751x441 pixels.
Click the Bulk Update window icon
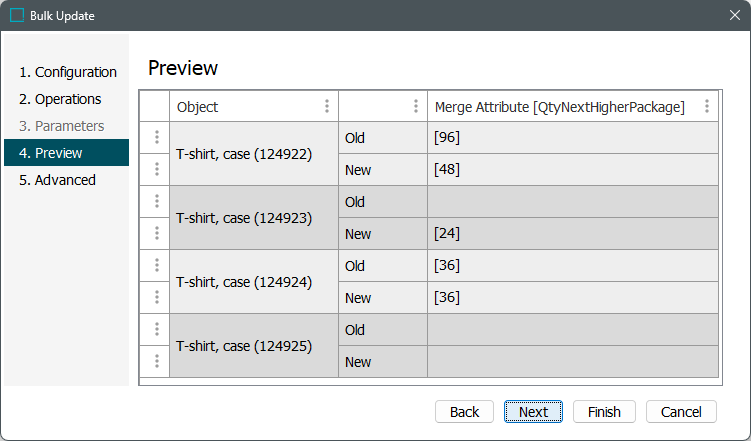[x=17, y=15]
